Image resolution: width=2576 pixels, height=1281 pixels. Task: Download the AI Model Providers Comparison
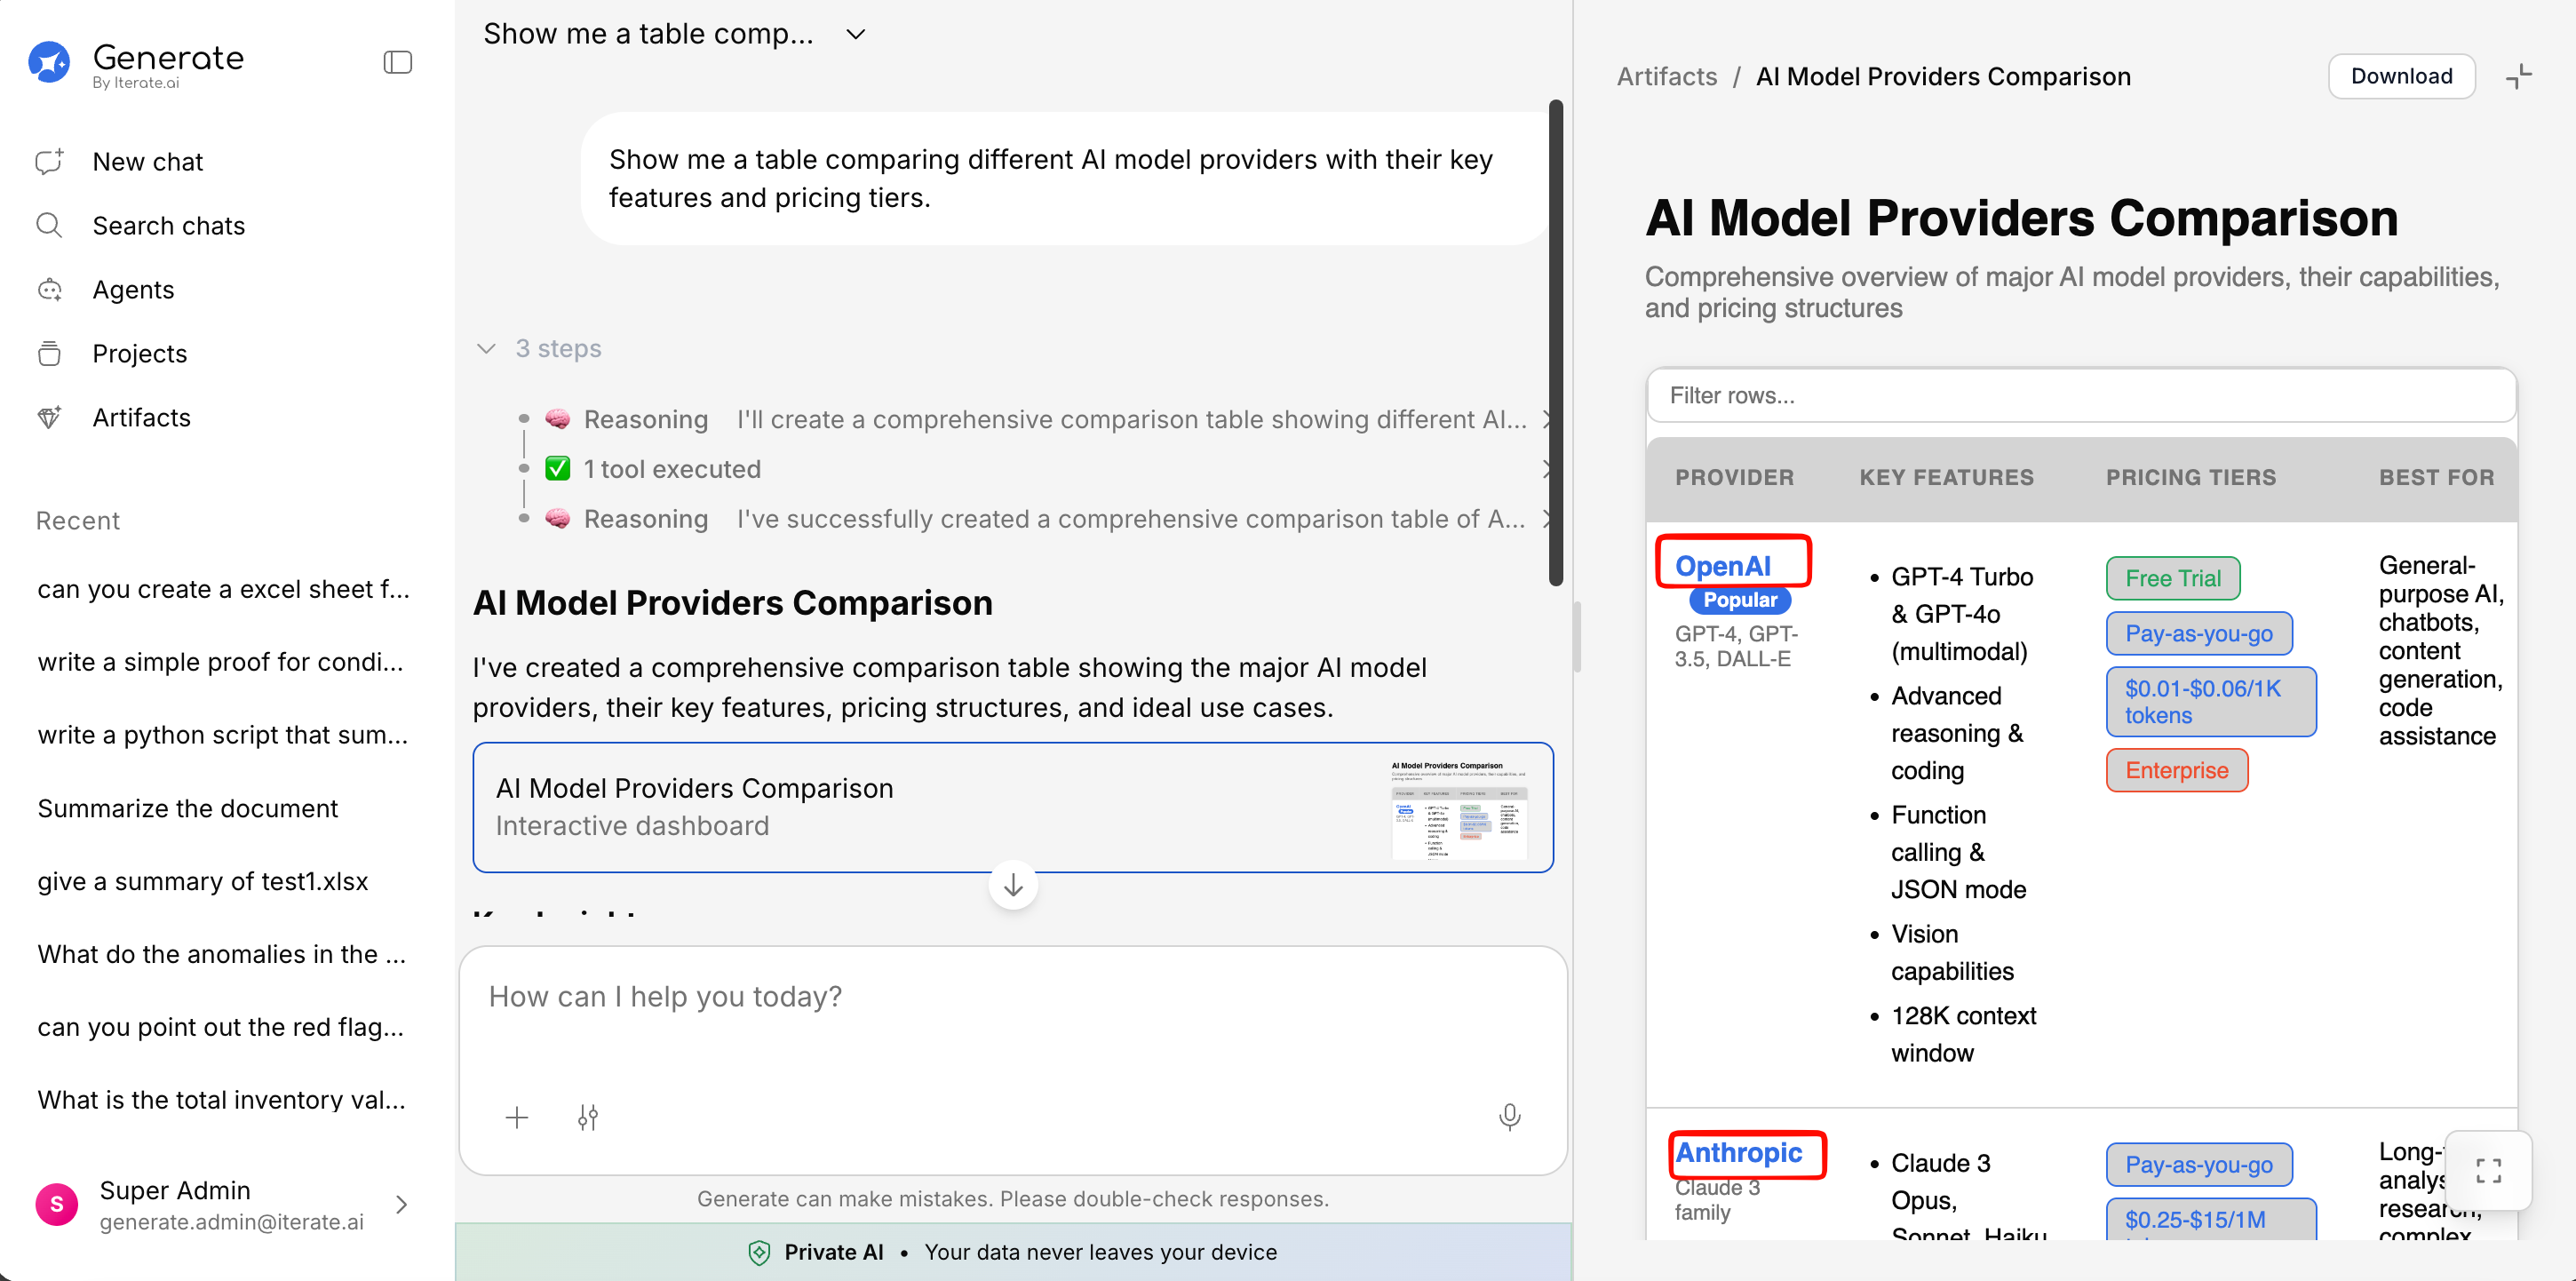(x=2401, y=77)
